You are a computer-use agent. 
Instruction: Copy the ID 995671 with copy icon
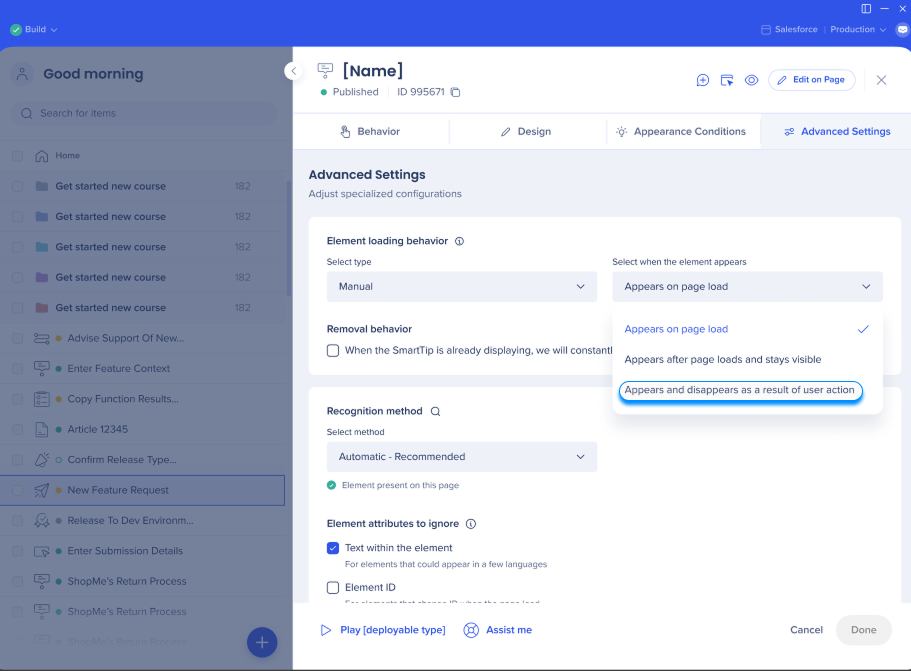pyautogui.click(x=456, y=92)
